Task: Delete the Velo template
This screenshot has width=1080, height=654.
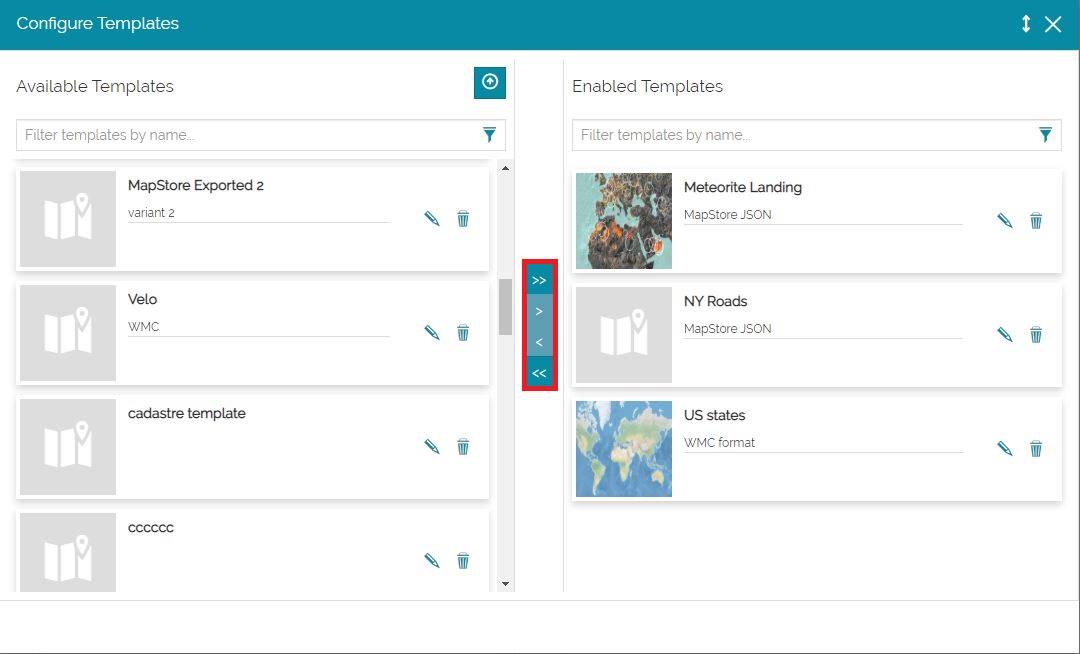Action: pyautogui.click(x=463, y=332)
